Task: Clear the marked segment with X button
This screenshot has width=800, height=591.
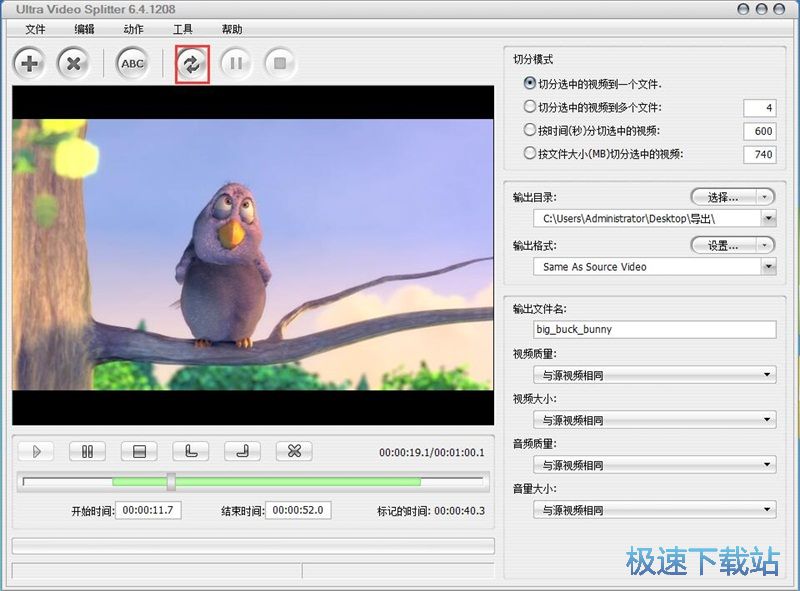Action: (x=294, y=452)
